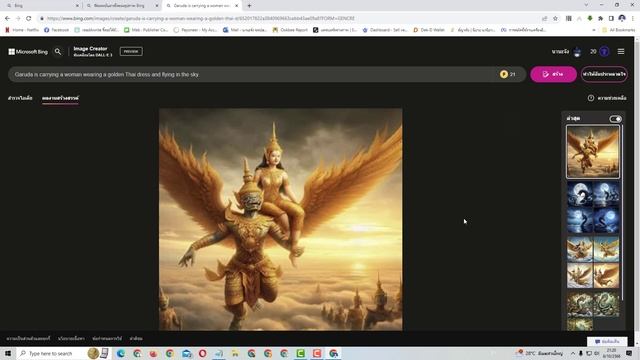The width and height of the screenshot is (640, 360).
Task: Open the Chrome three-dot menu
Action: [x=633, y=18]
